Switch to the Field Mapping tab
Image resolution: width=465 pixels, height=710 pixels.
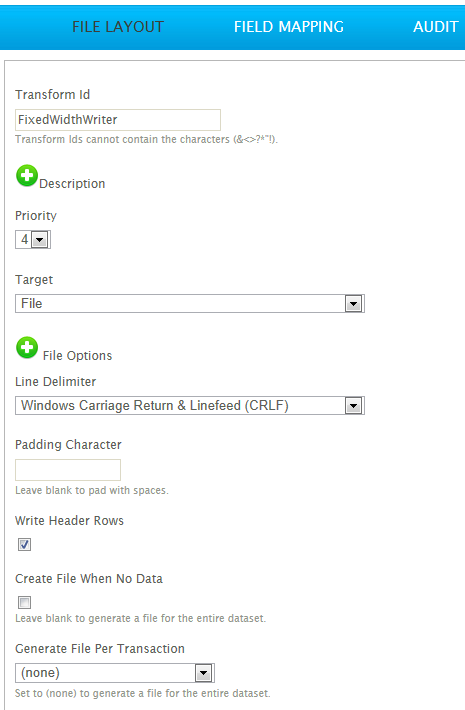click(289, 27)
